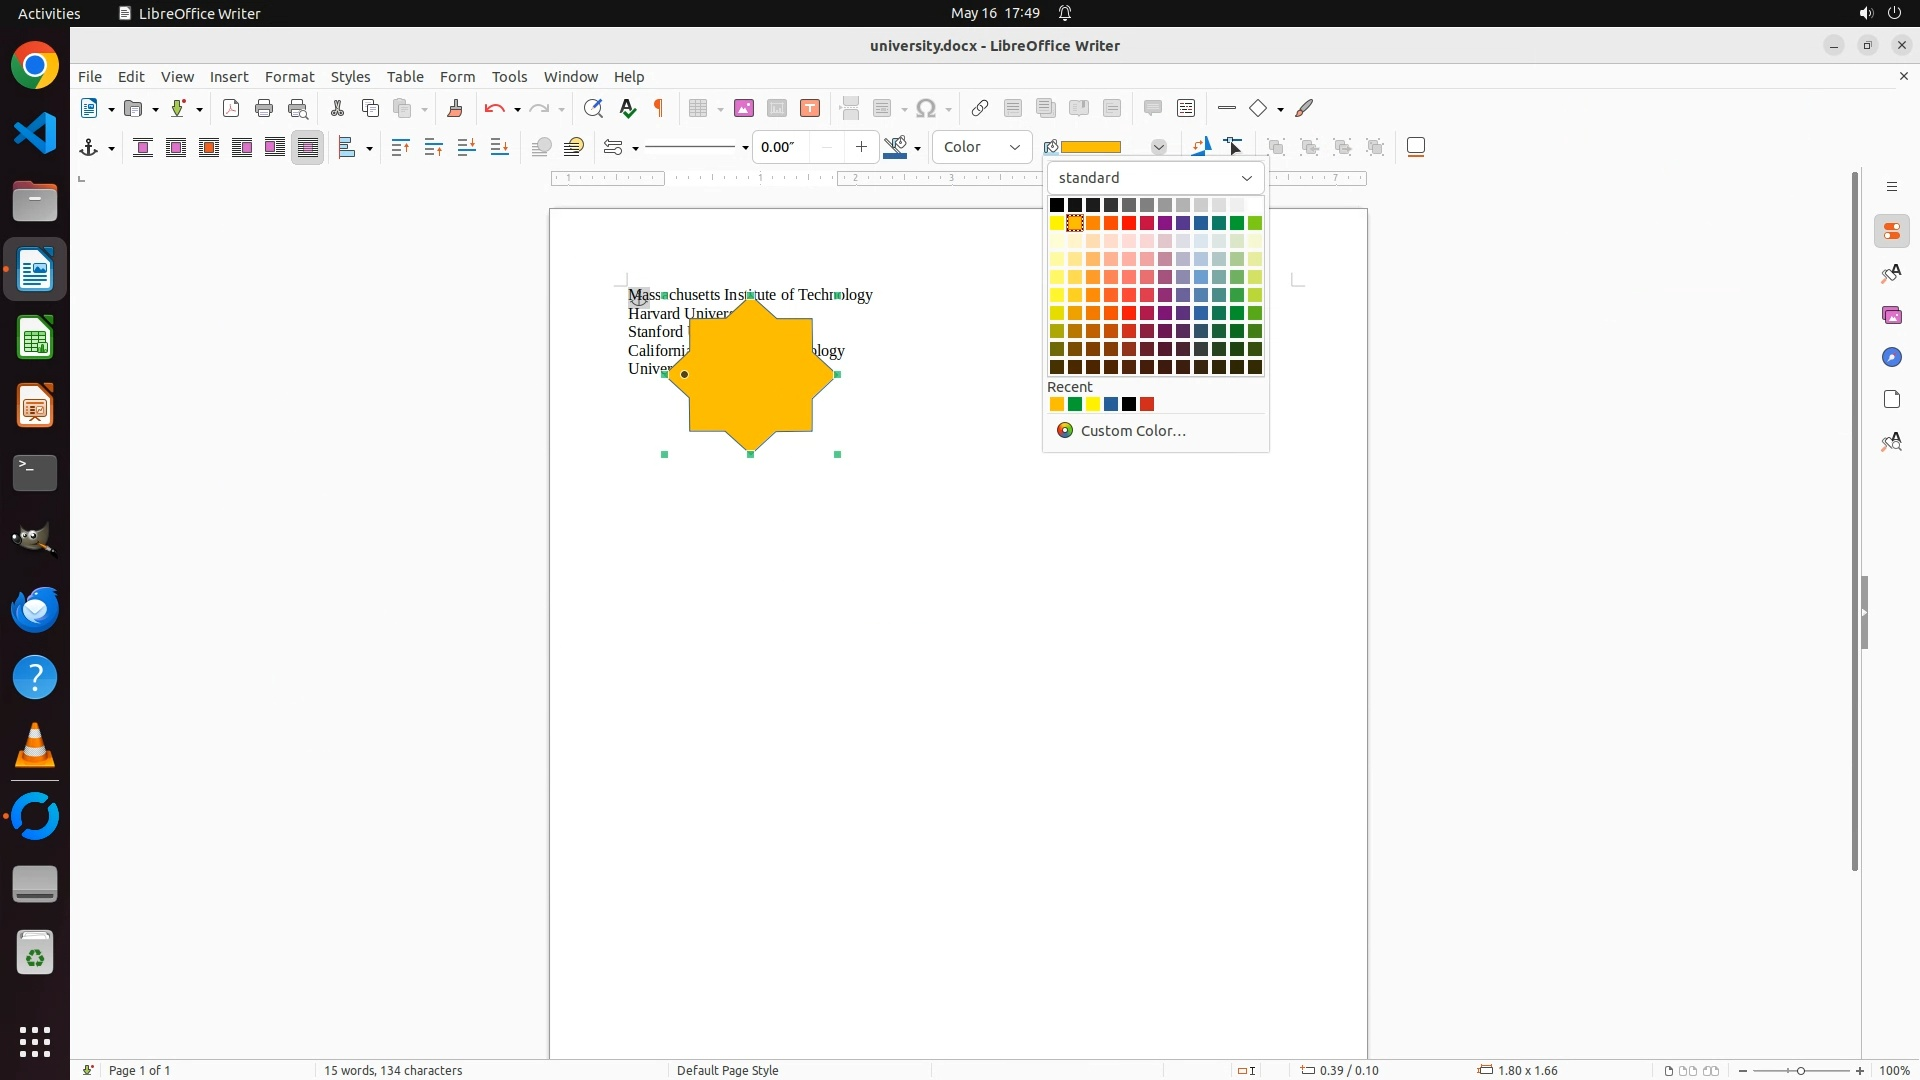Open the Format menu

click(x=289, y=77)
